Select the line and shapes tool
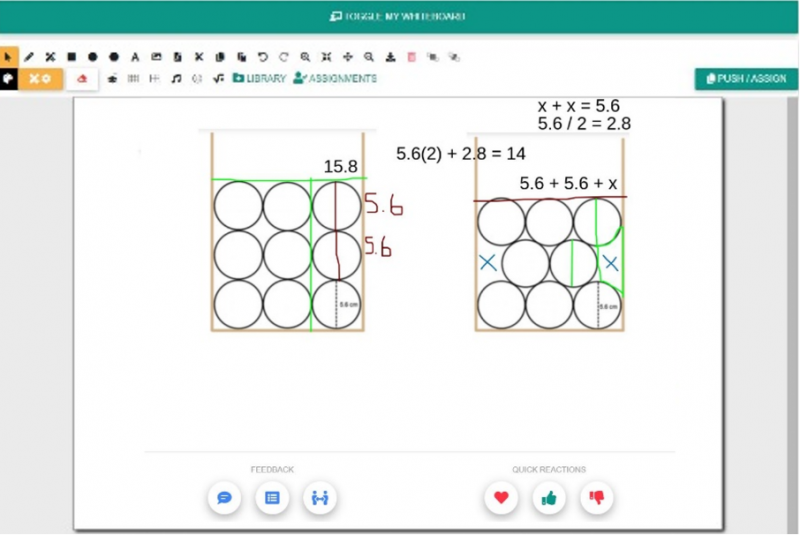Image resolution: width=800 pixels, height=535 pixels. tap(50, 57)
